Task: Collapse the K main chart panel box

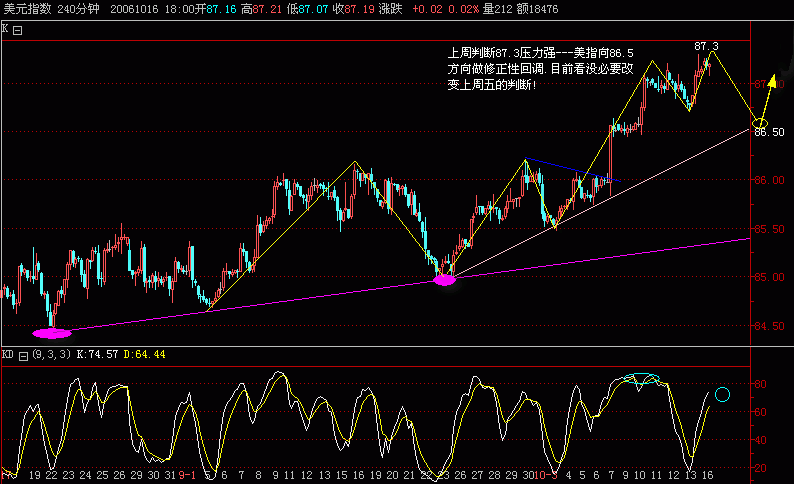Action: pos(18,31)
